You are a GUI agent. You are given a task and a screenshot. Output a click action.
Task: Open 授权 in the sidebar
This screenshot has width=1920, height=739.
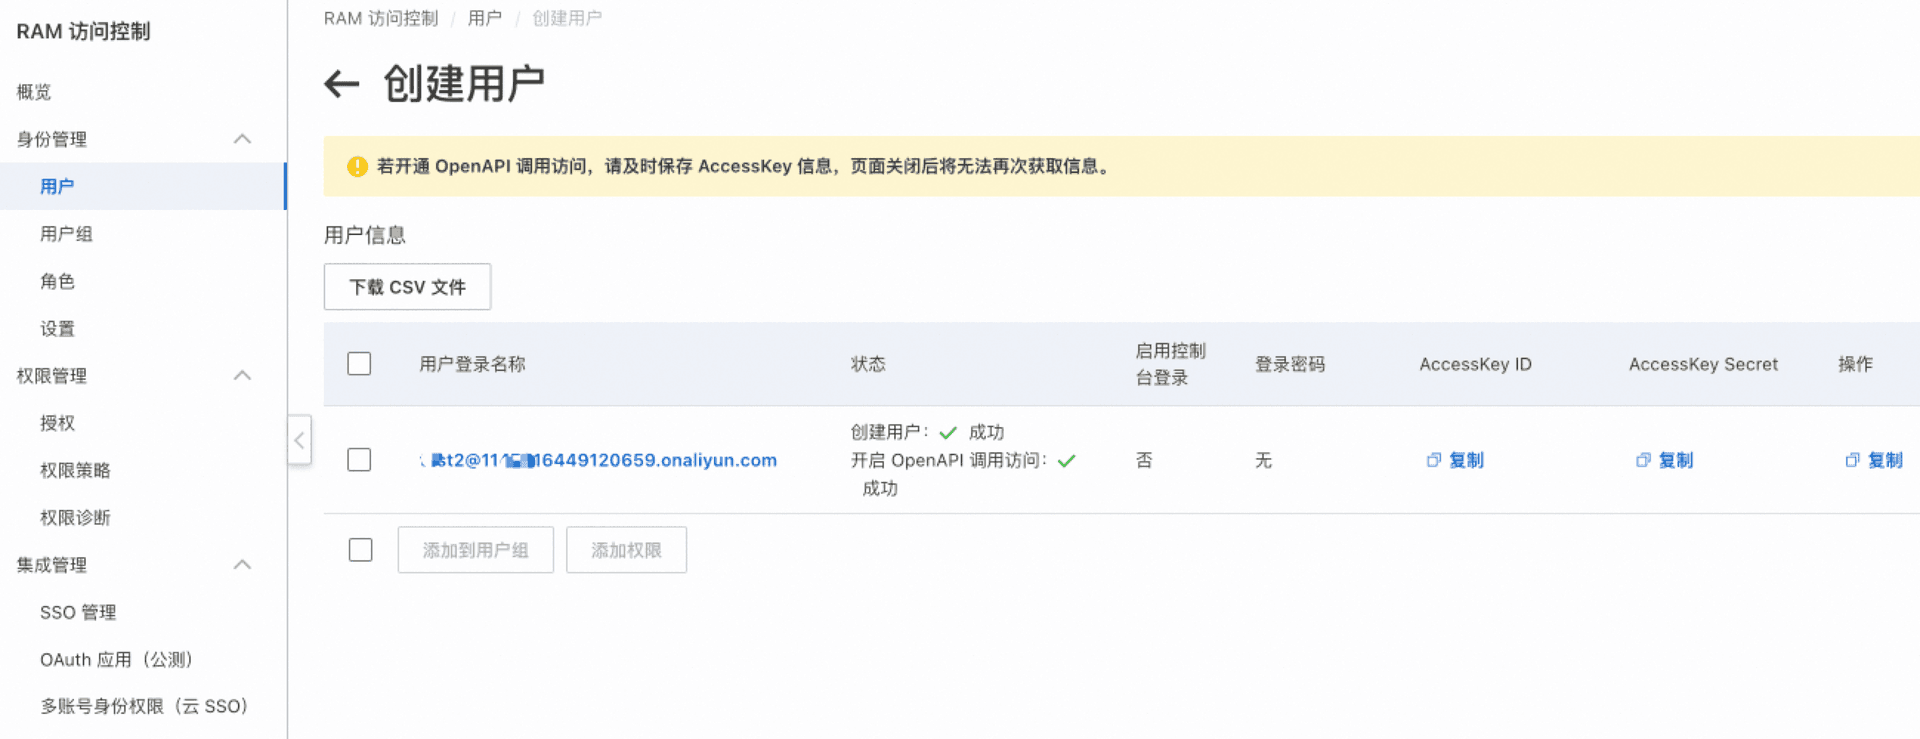[x=57, y=423]
